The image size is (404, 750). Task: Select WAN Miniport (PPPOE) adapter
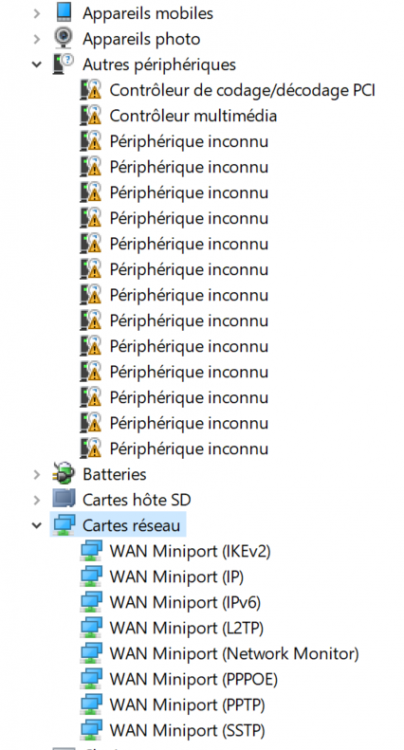194,679
